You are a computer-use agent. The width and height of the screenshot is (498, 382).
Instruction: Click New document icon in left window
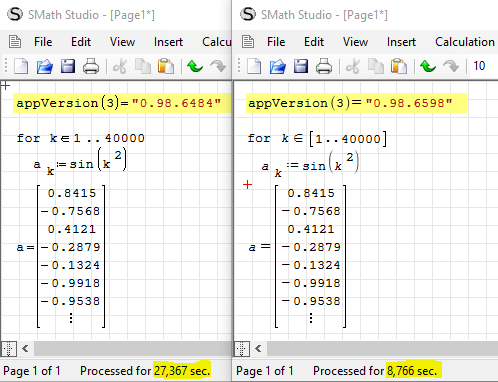pos(21,66)
